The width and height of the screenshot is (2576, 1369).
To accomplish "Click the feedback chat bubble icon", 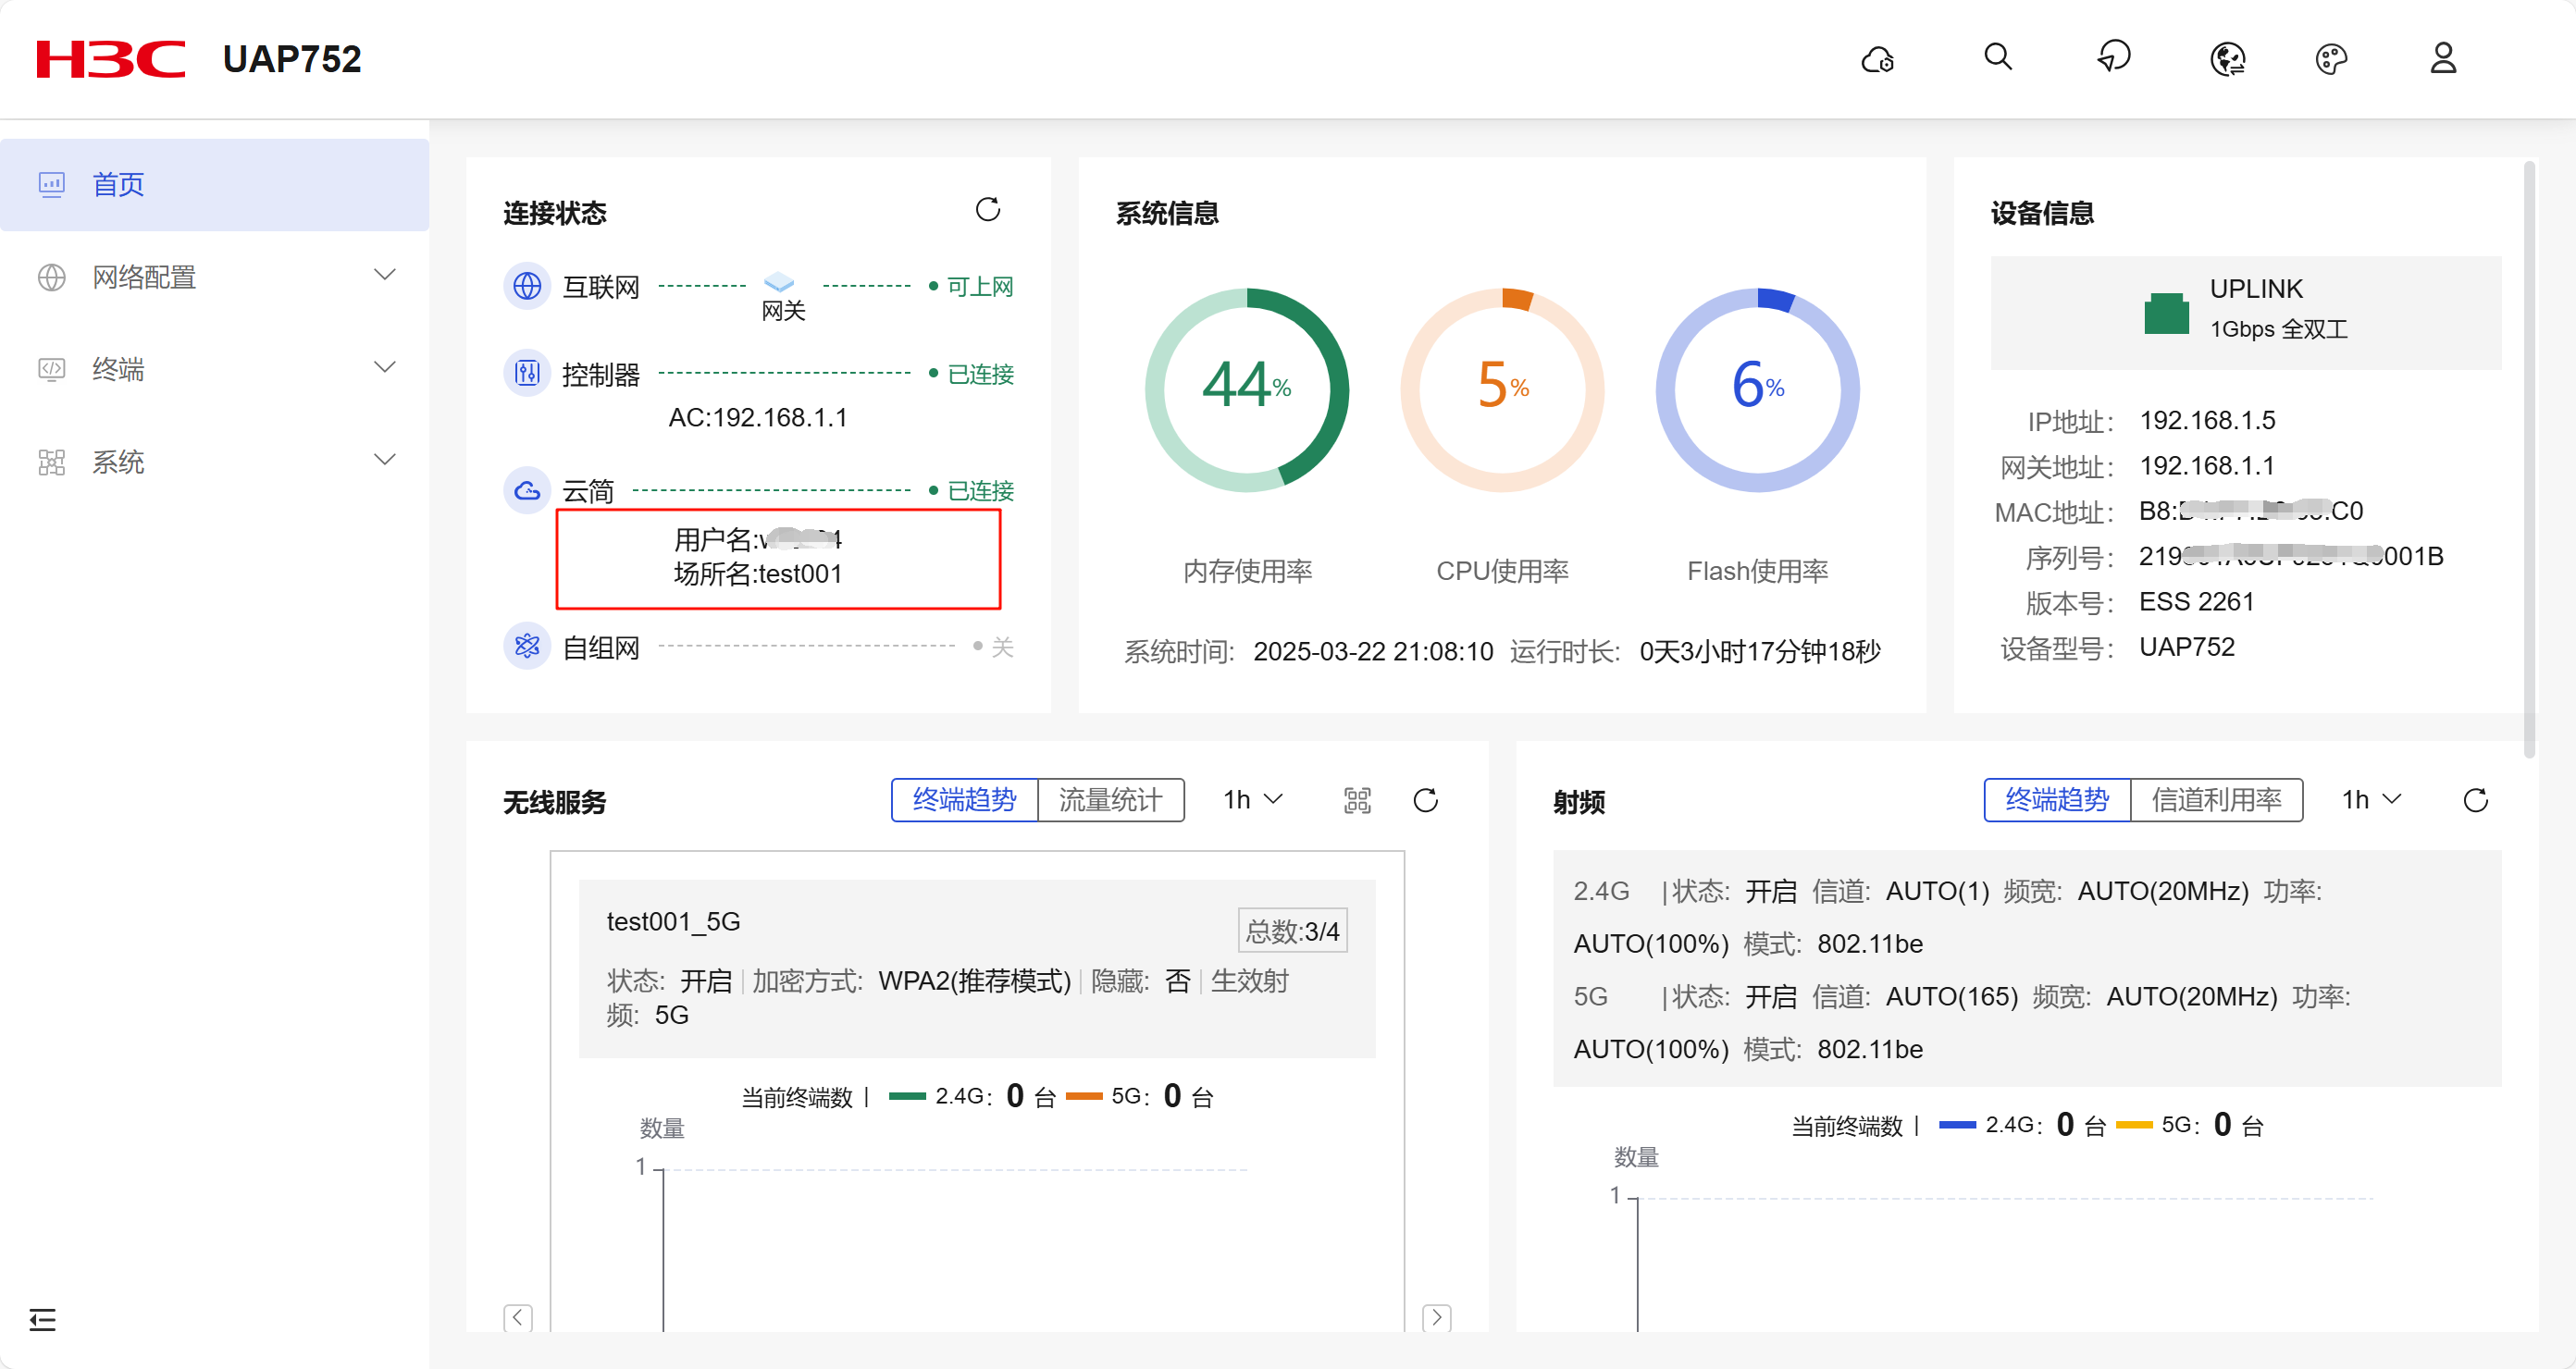I will [2113, 57].
